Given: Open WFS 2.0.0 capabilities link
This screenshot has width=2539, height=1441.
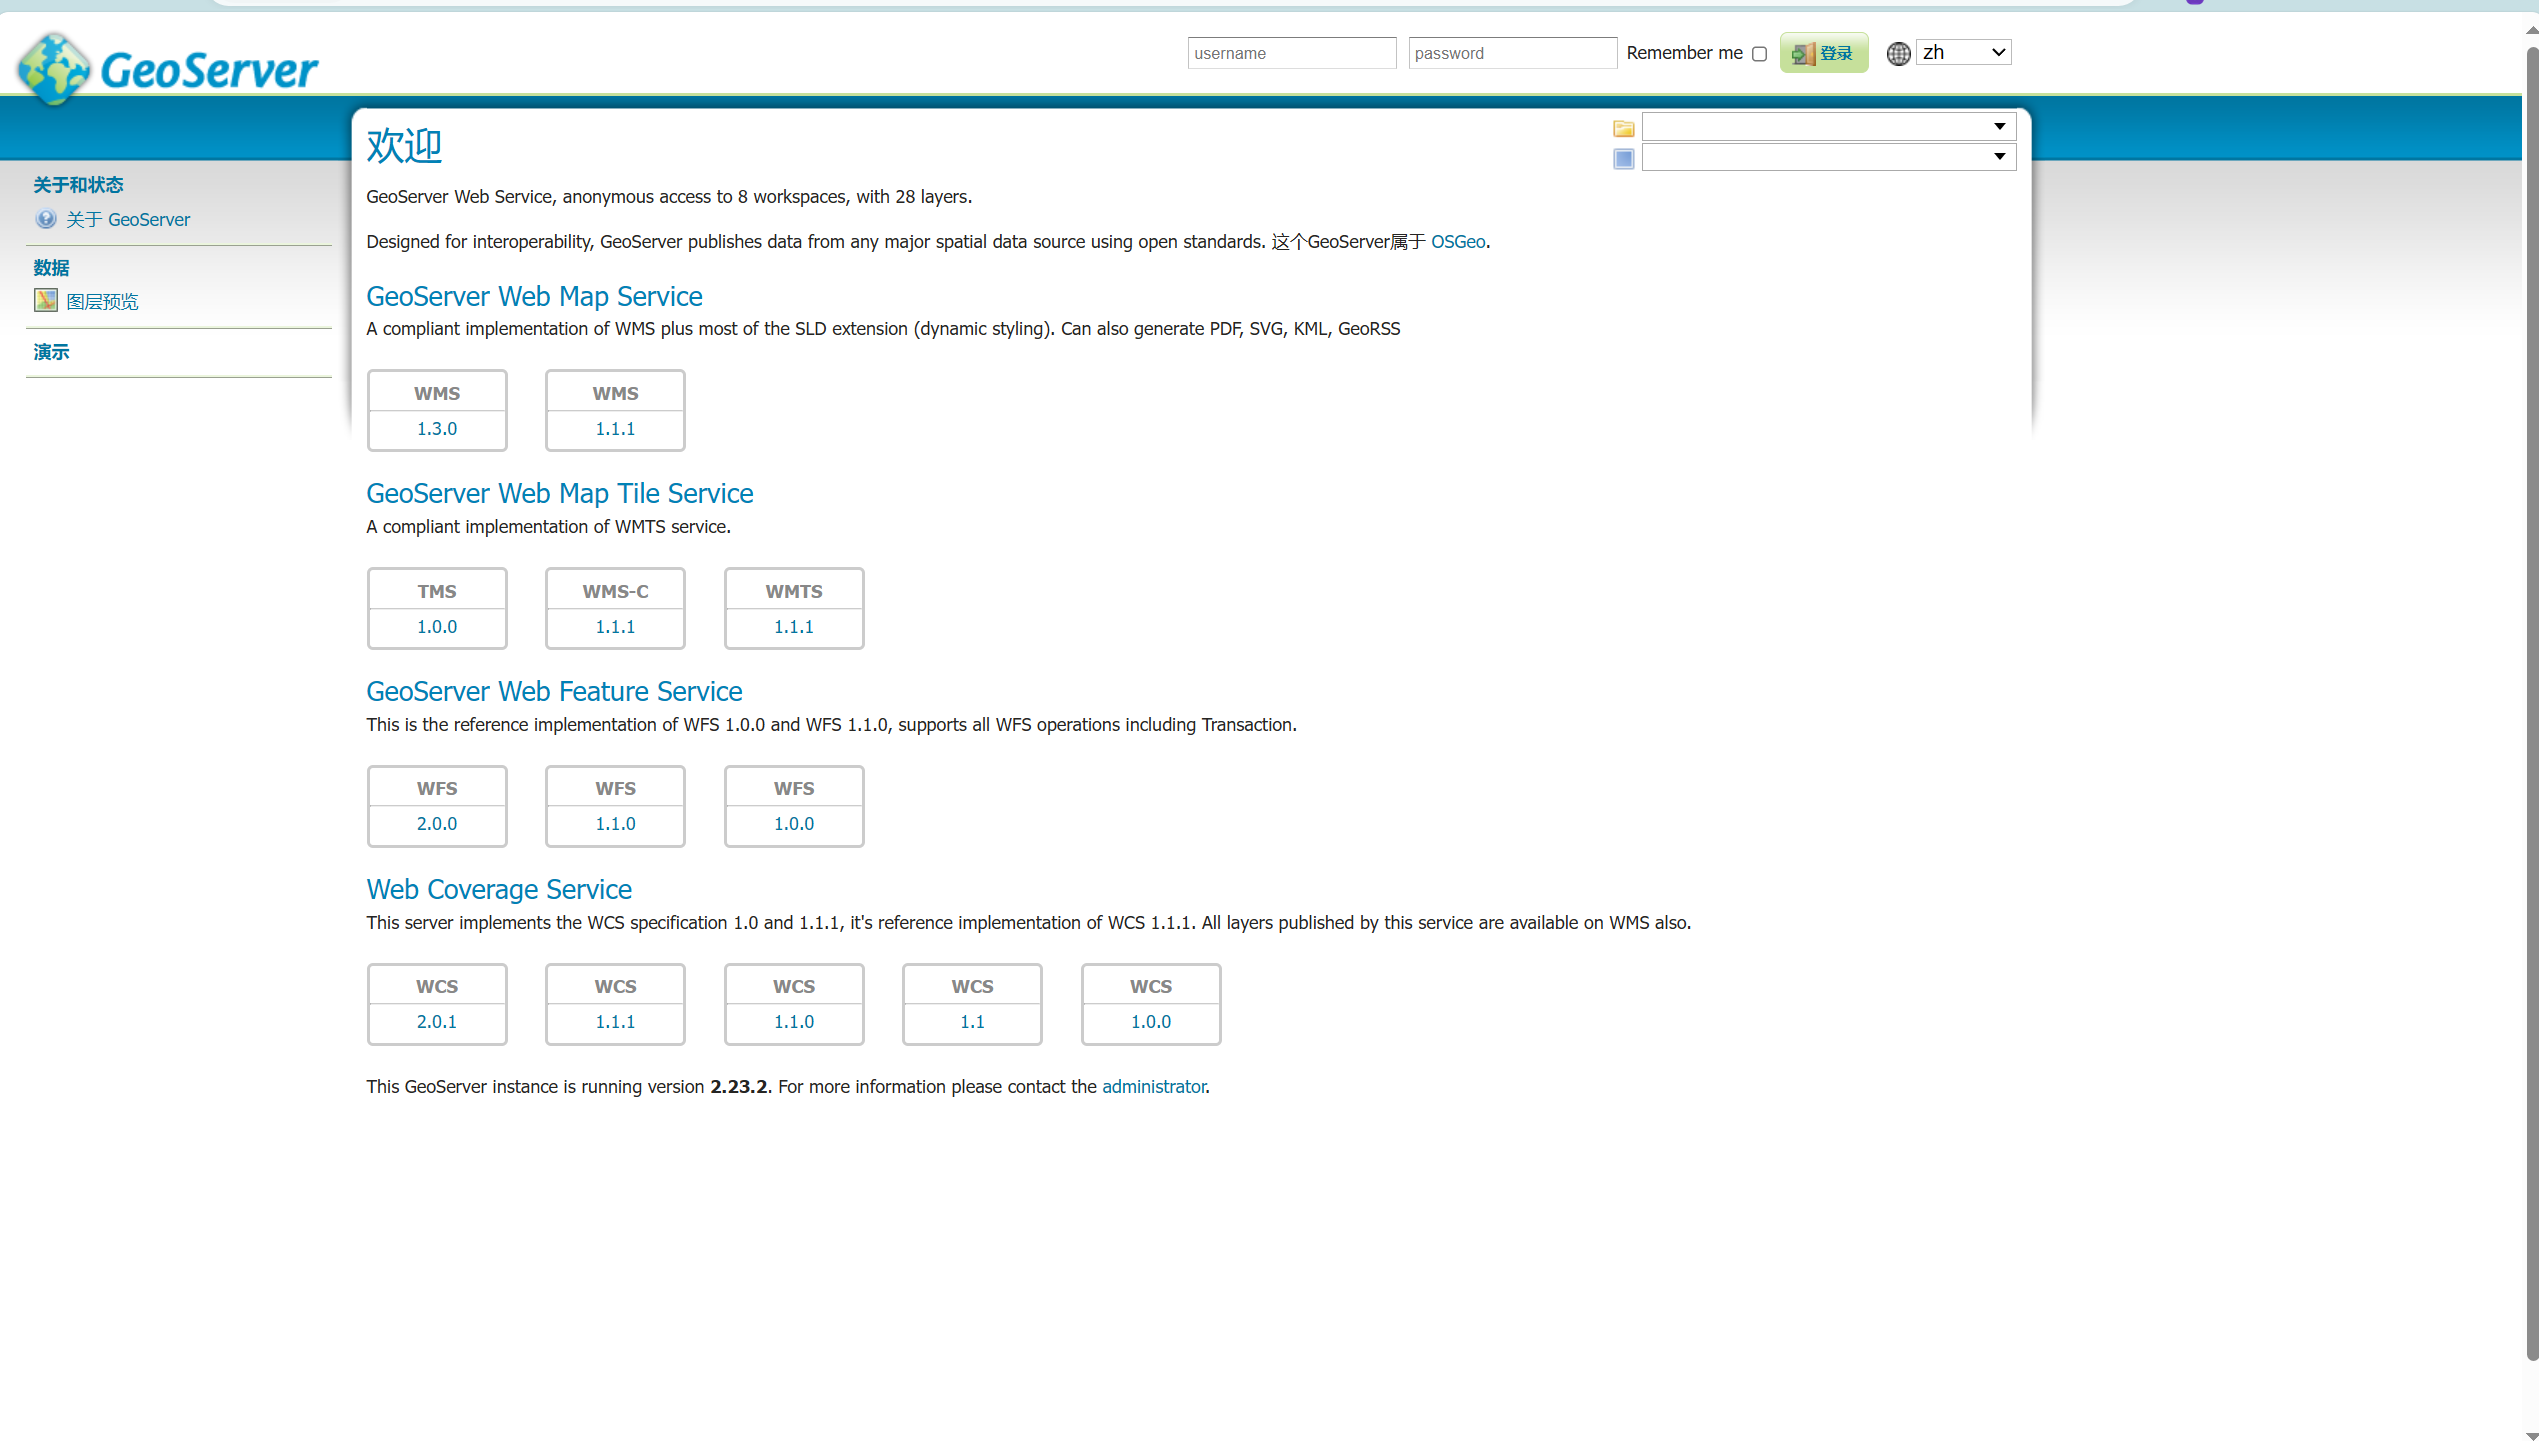Looking at the screenshot, I should pyautogui.click(x=437, y=824).
